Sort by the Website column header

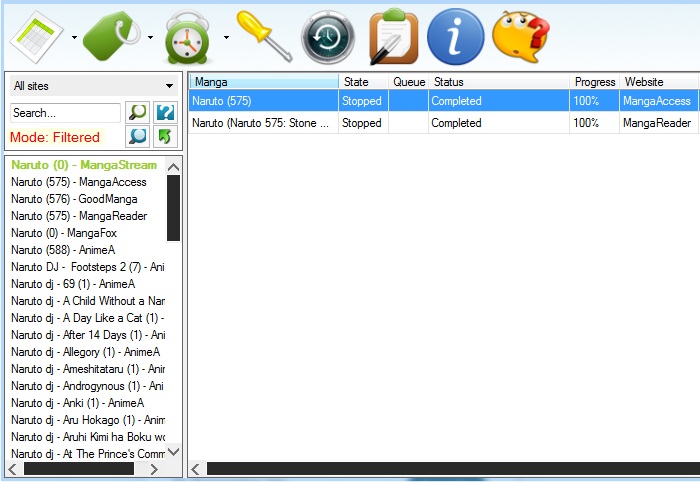pyautogui.click(x=659, y=82)
